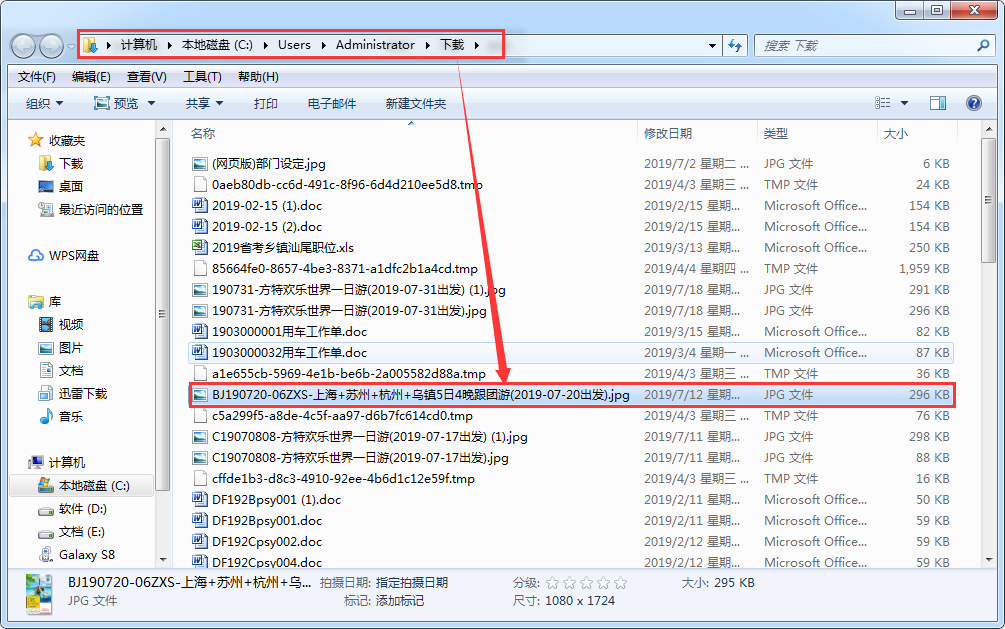Open 迅雷下载 library in sidebar

tap(82, 393)
